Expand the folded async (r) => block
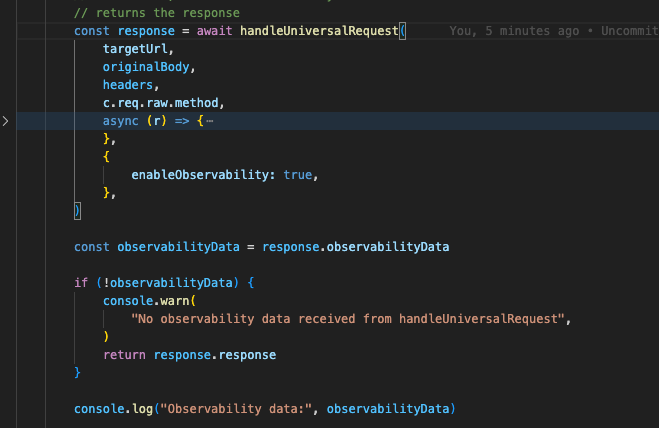Screen dimensions: 659x428 point(5,121)
